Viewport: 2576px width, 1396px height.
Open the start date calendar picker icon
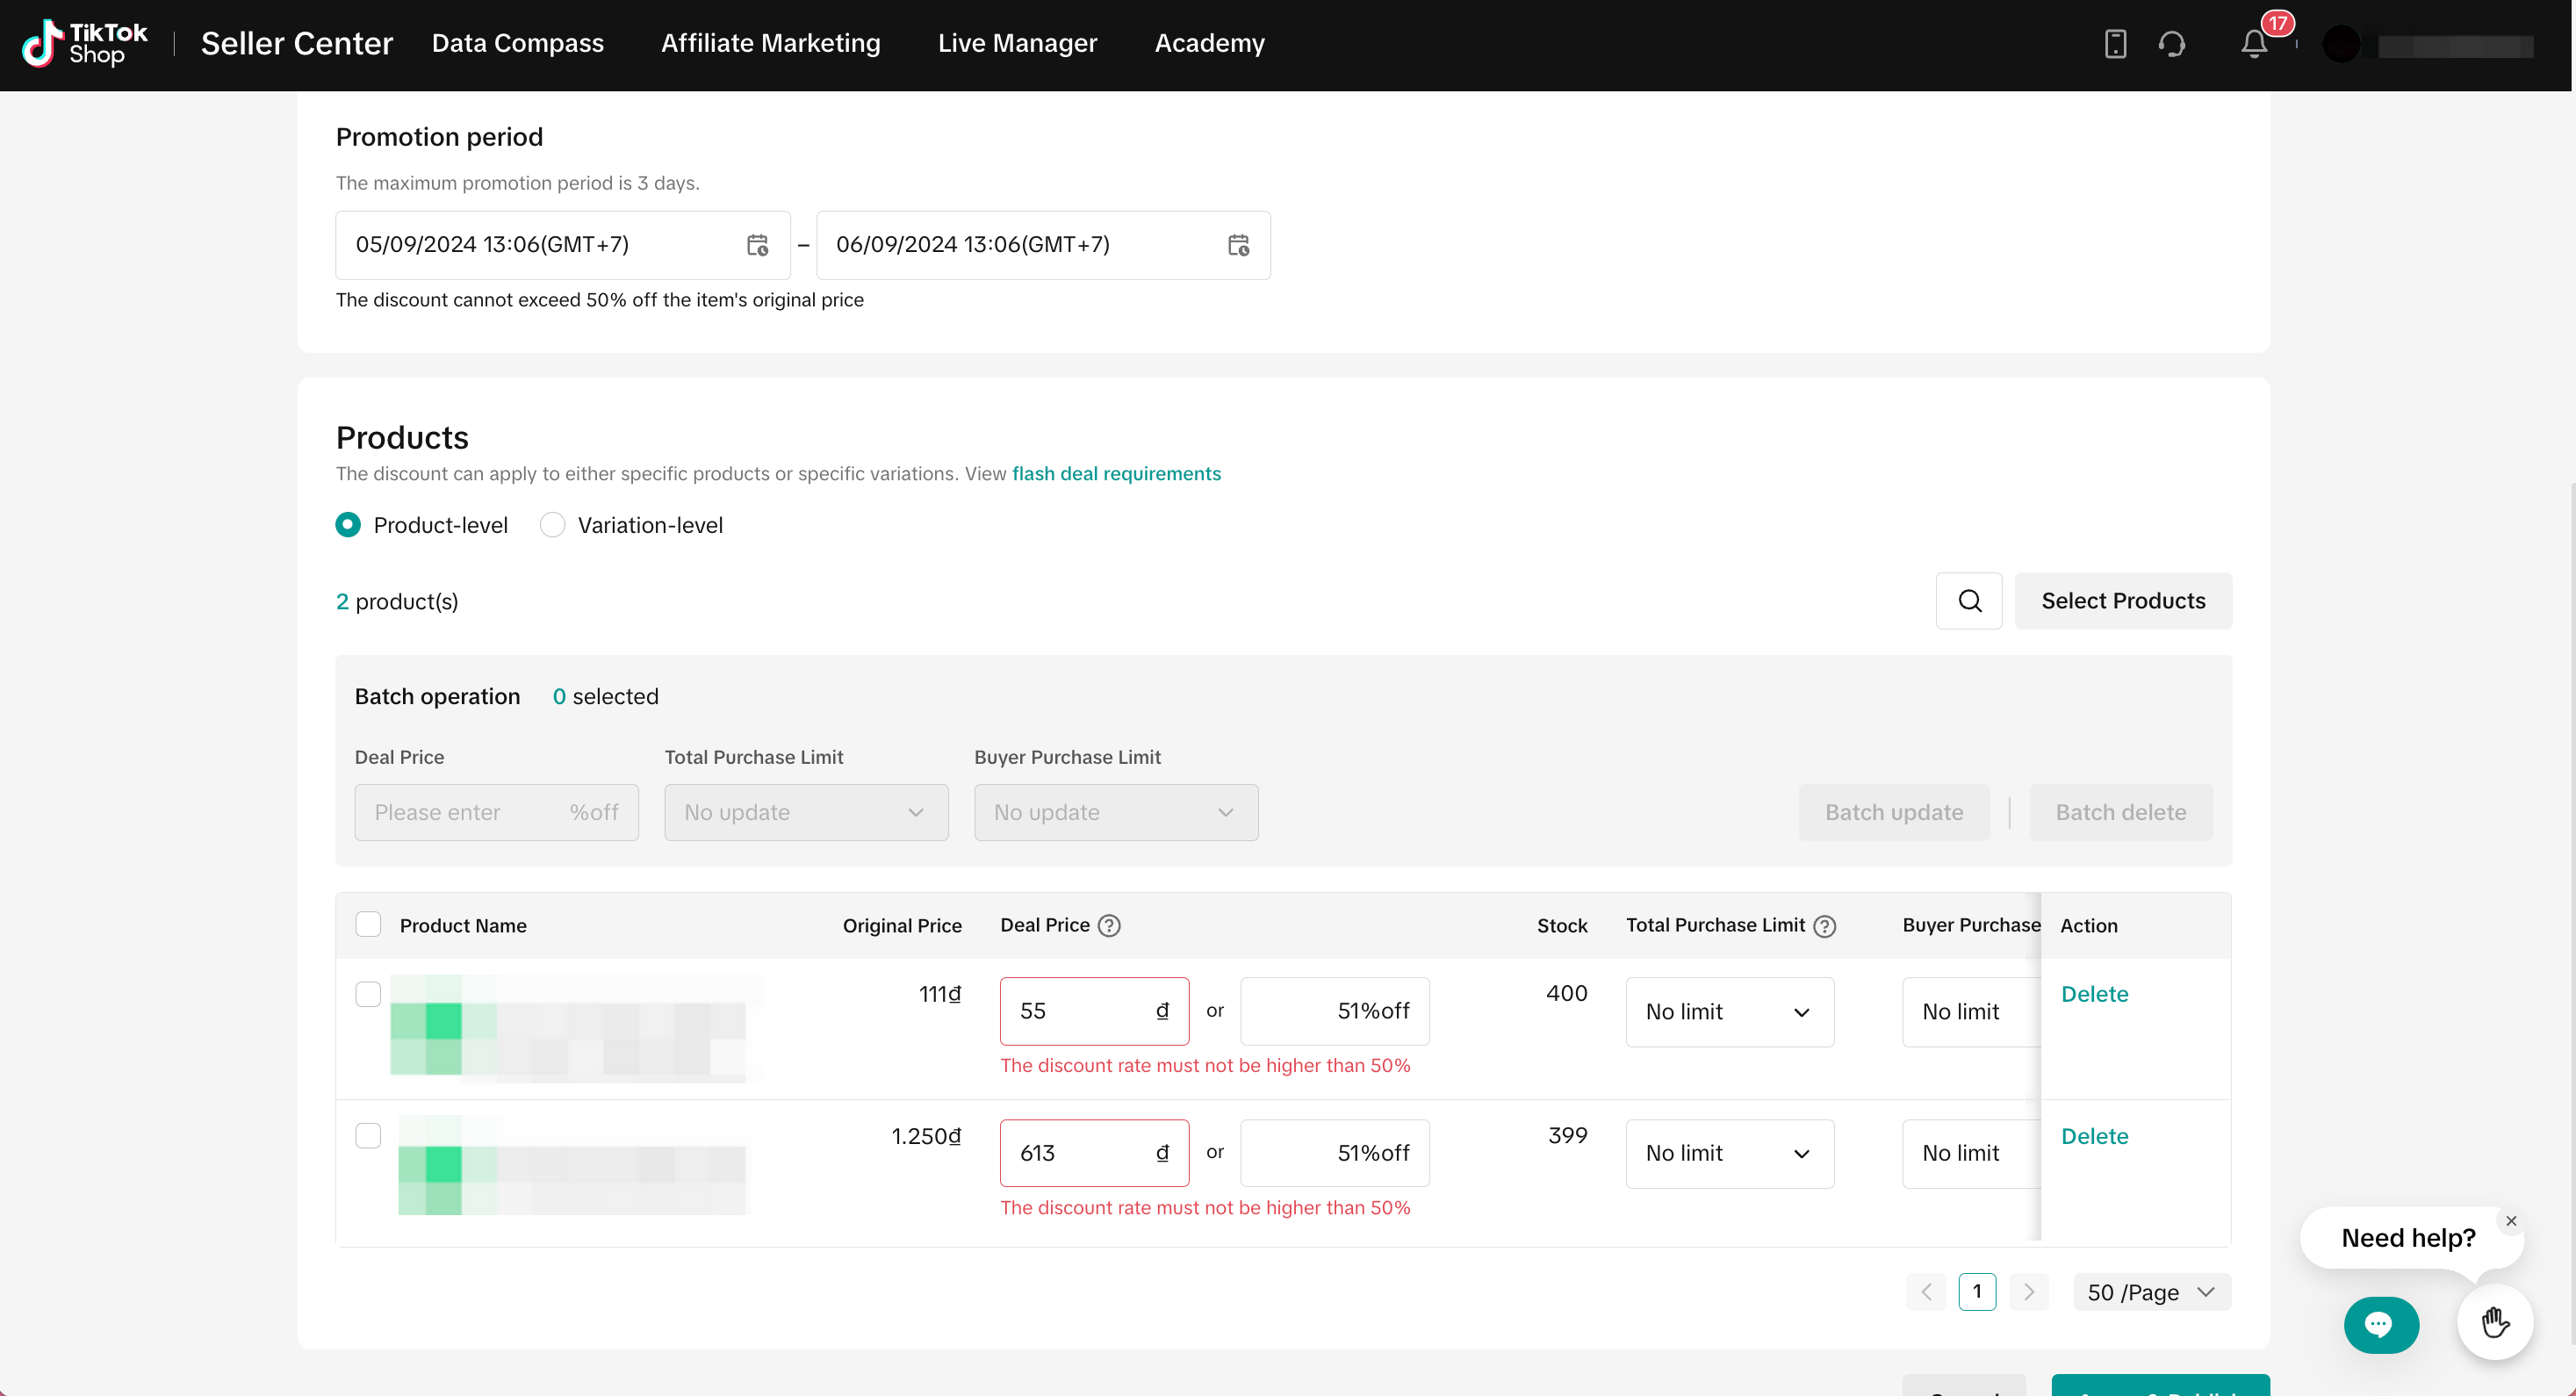[758, 245]
